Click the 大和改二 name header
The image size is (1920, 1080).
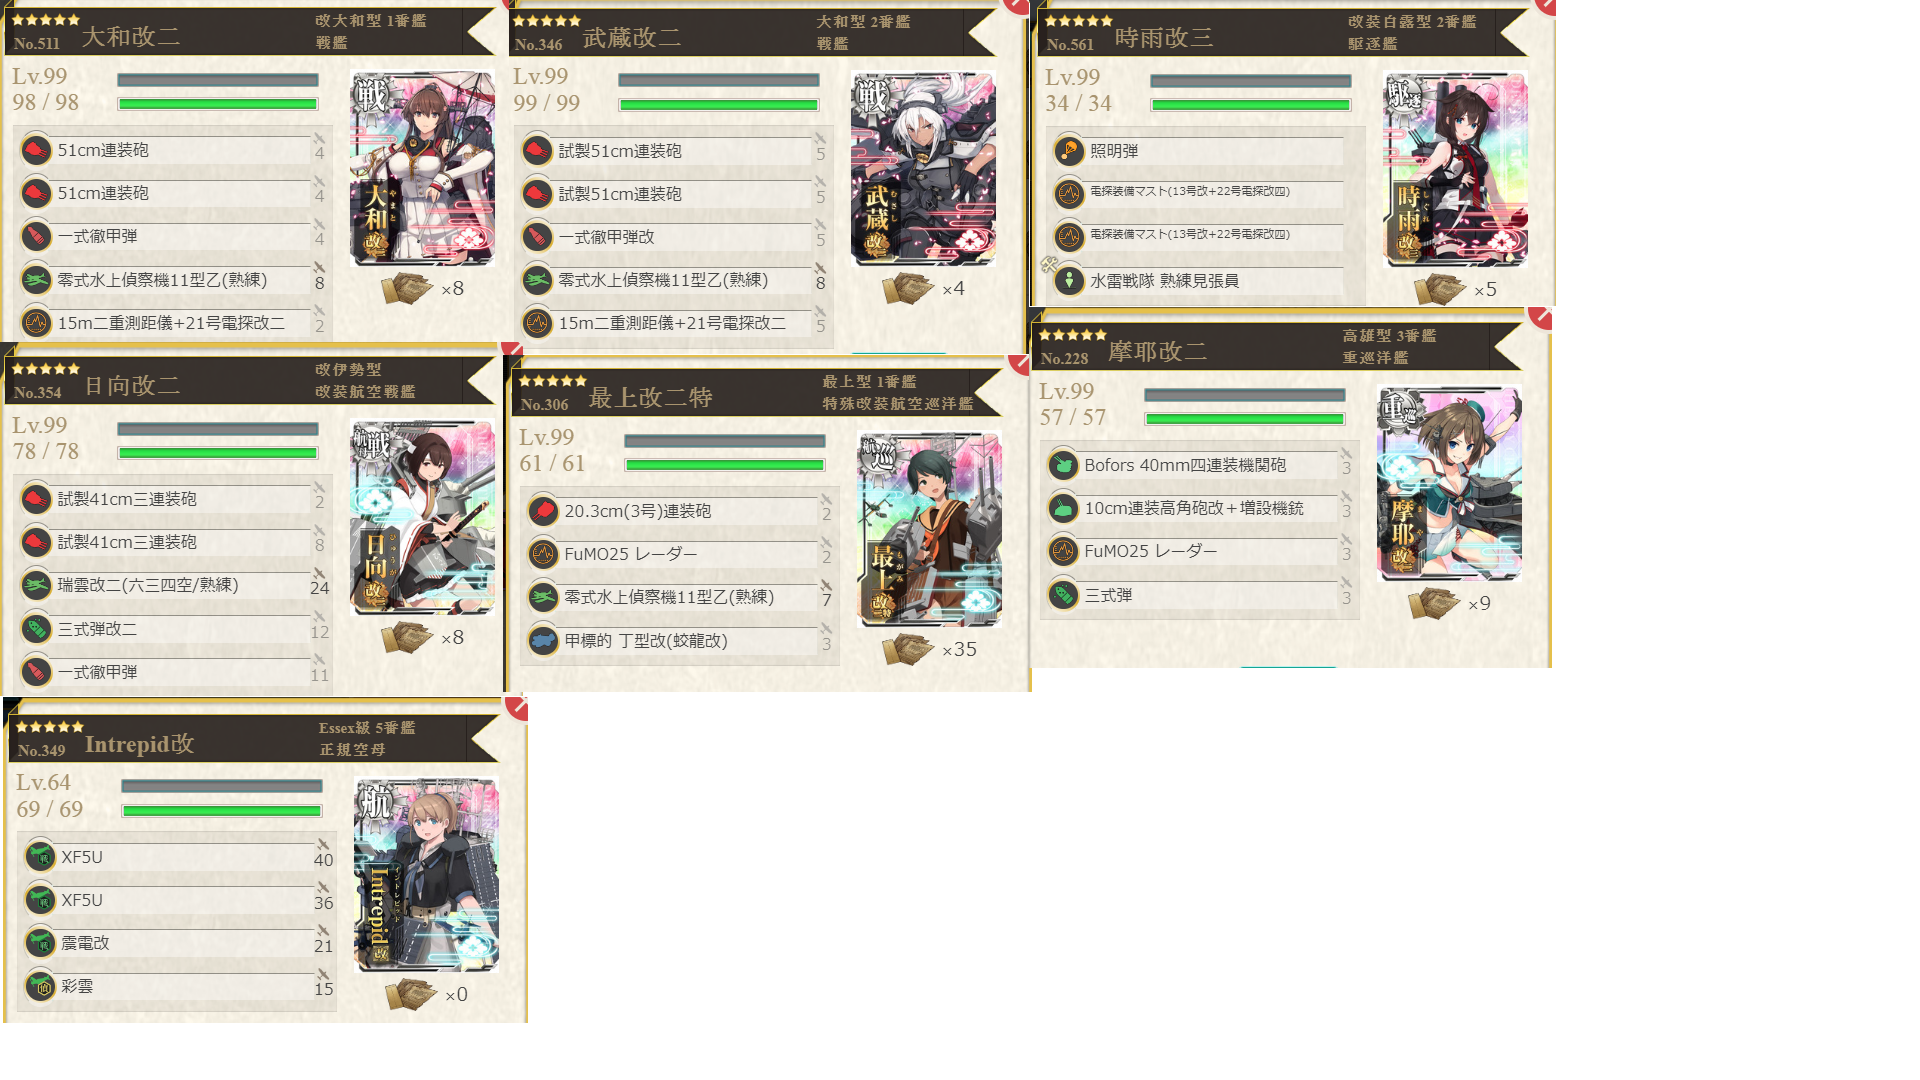click(131, 37)
